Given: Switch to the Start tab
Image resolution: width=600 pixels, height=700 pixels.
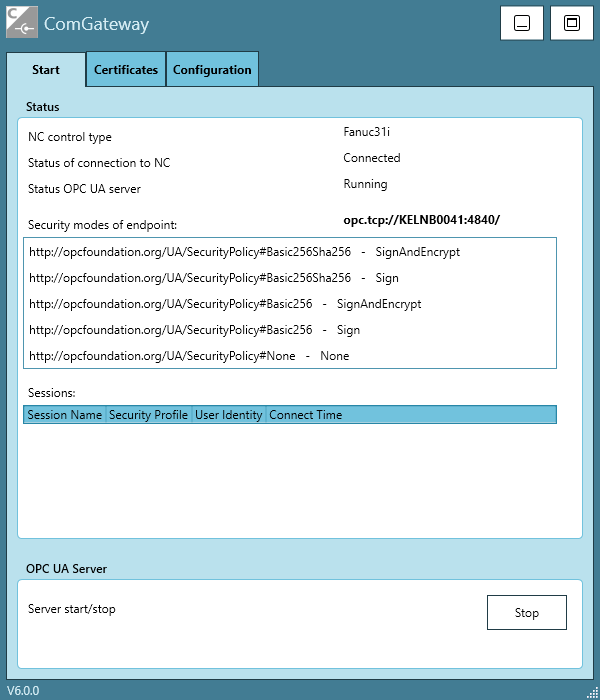Looking at the screenshot, I should 46,70.
